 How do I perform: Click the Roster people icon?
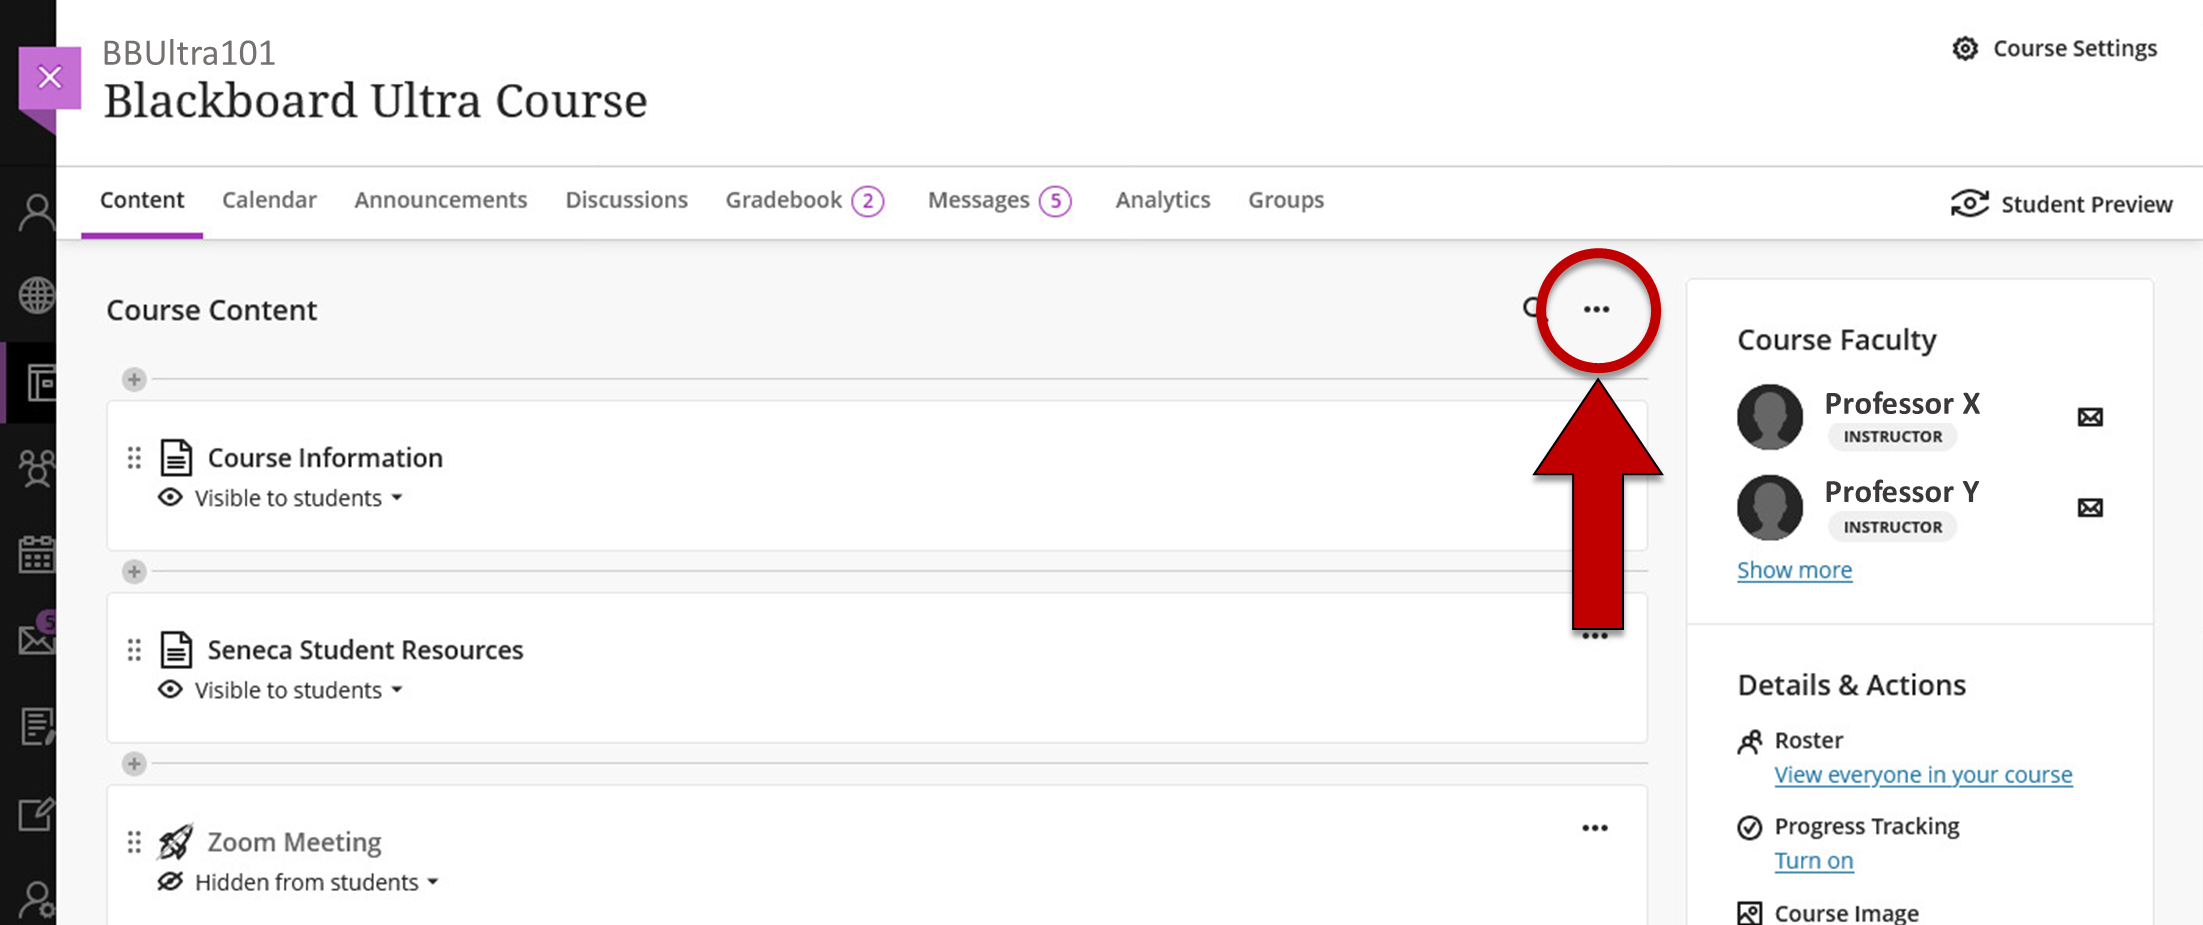coord(1750,741)
